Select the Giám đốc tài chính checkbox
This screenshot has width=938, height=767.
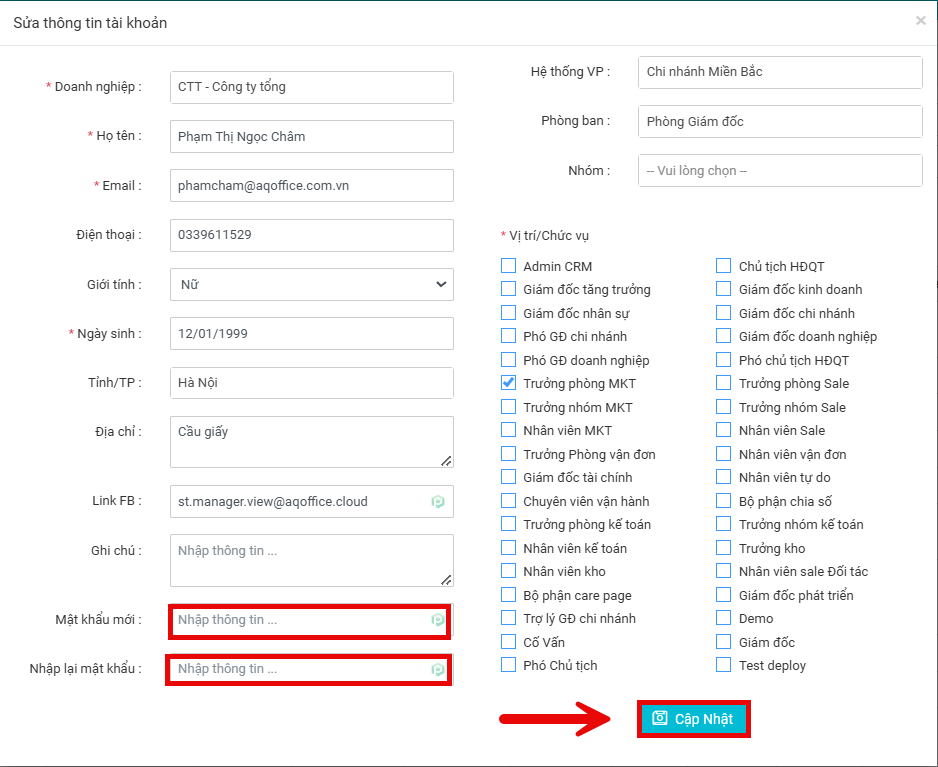pos(509,477)
